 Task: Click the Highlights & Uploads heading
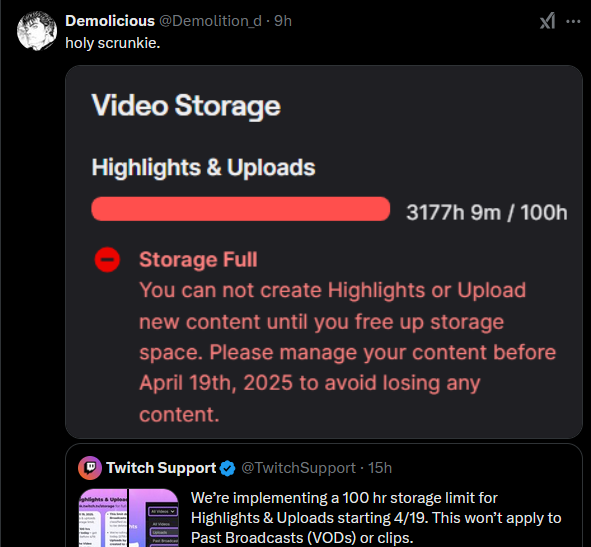coord(204,167)
